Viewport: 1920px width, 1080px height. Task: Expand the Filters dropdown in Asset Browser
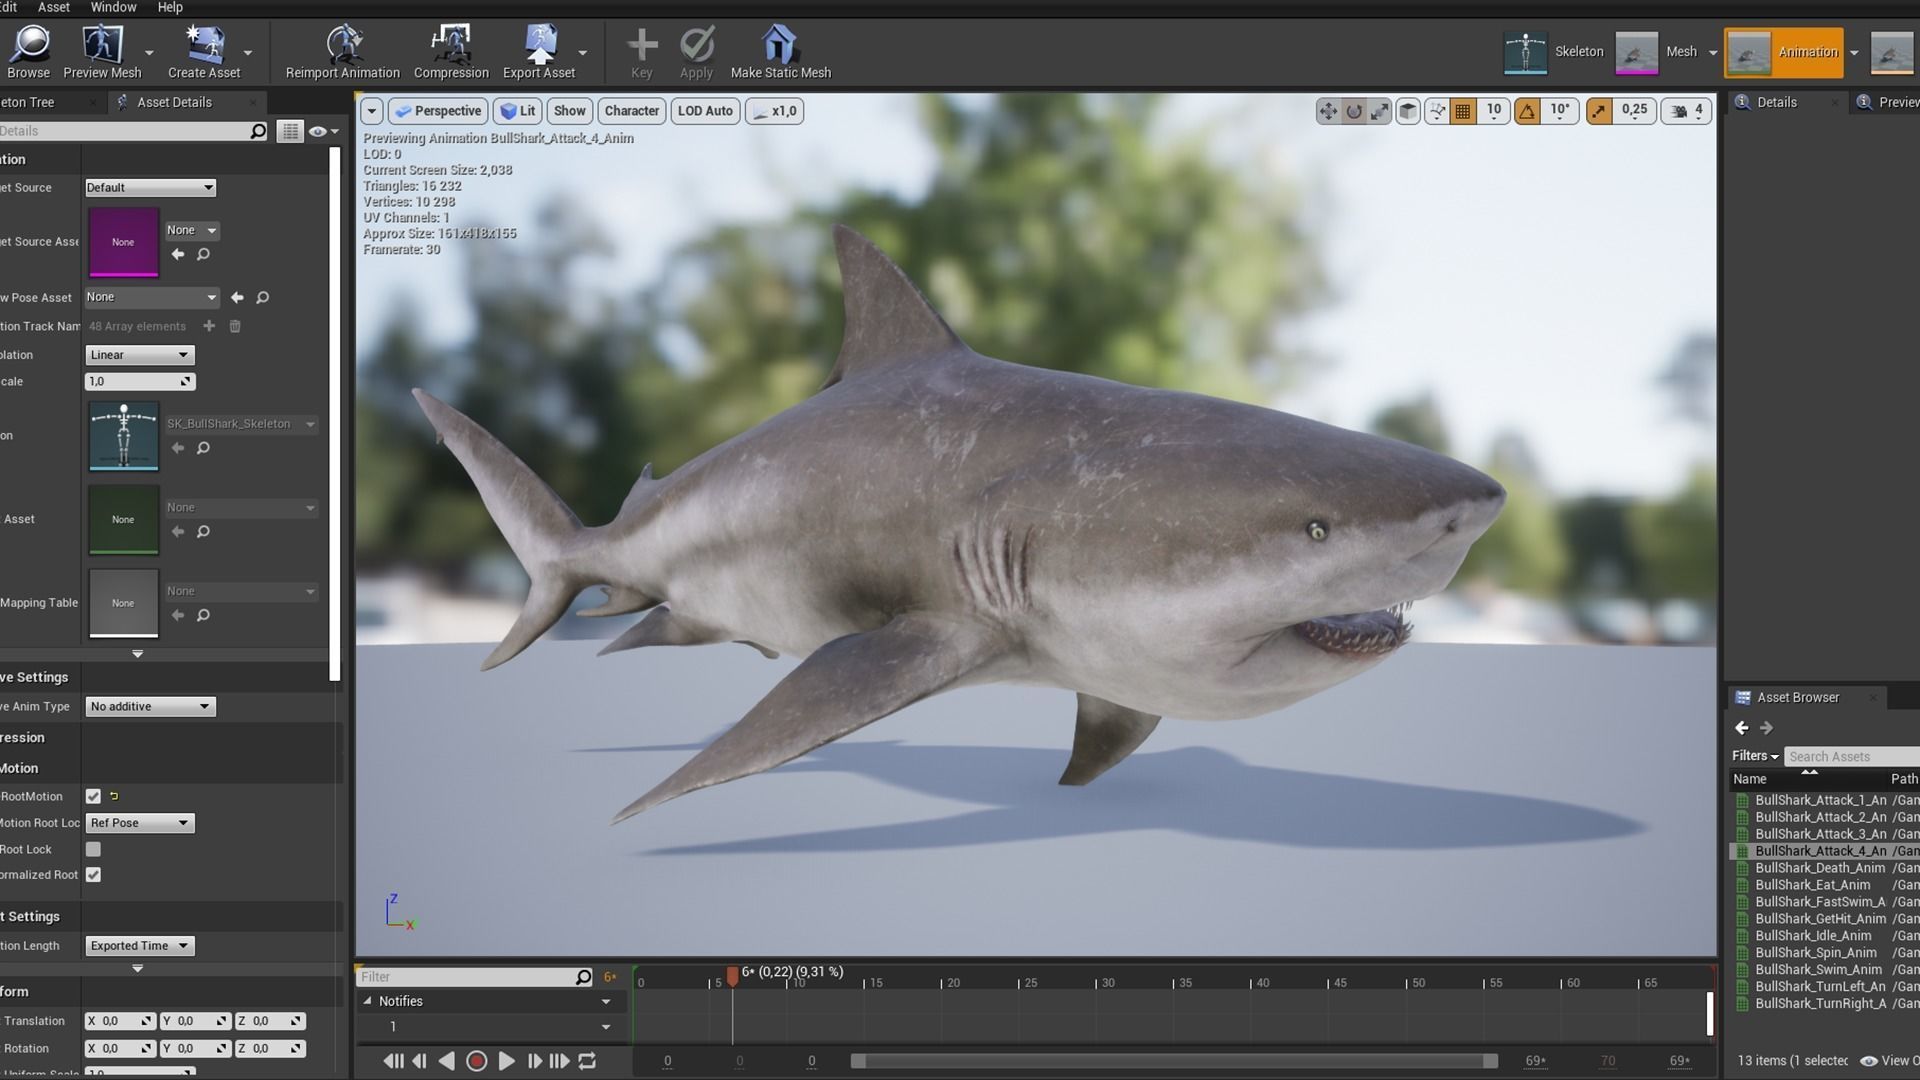(x=1755, y=756)
